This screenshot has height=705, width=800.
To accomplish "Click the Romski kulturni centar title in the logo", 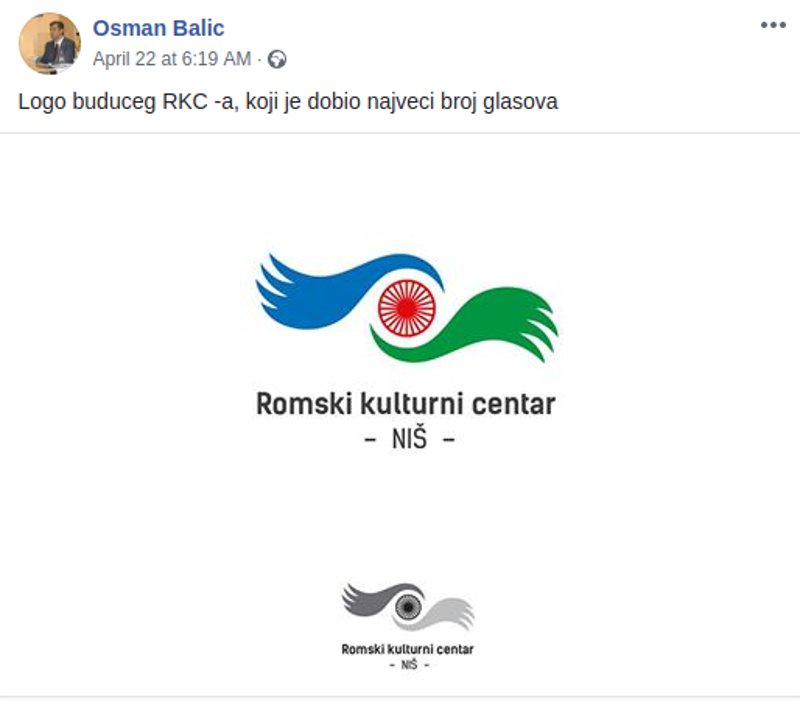I will coord(406,405).
